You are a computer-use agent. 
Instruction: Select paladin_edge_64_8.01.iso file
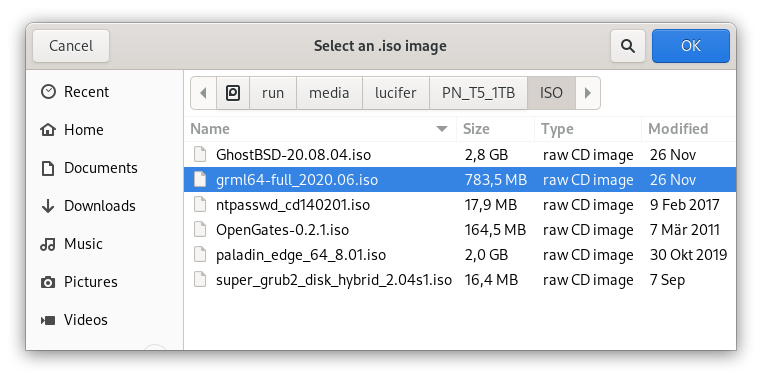click(460, 255)
